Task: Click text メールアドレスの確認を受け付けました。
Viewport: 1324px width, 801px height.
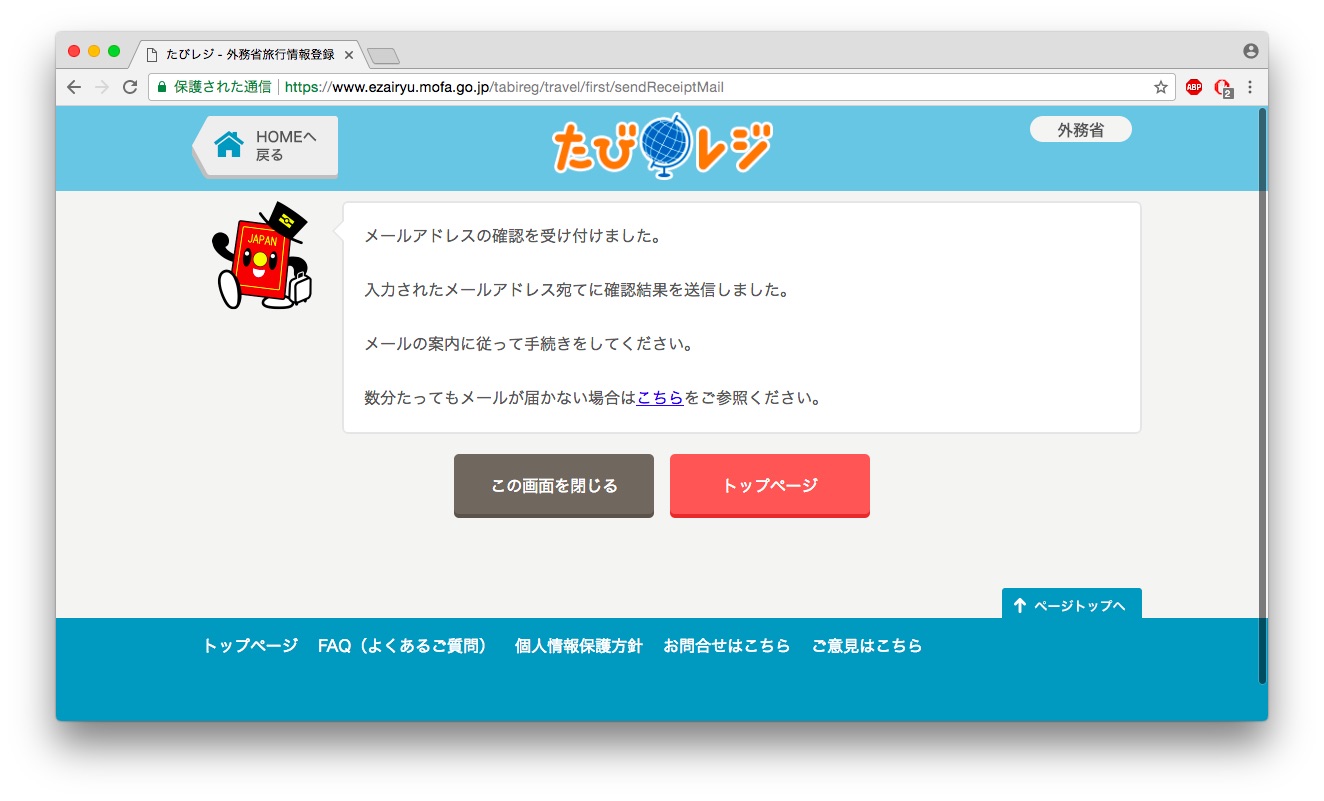Action: coord(513,237)
